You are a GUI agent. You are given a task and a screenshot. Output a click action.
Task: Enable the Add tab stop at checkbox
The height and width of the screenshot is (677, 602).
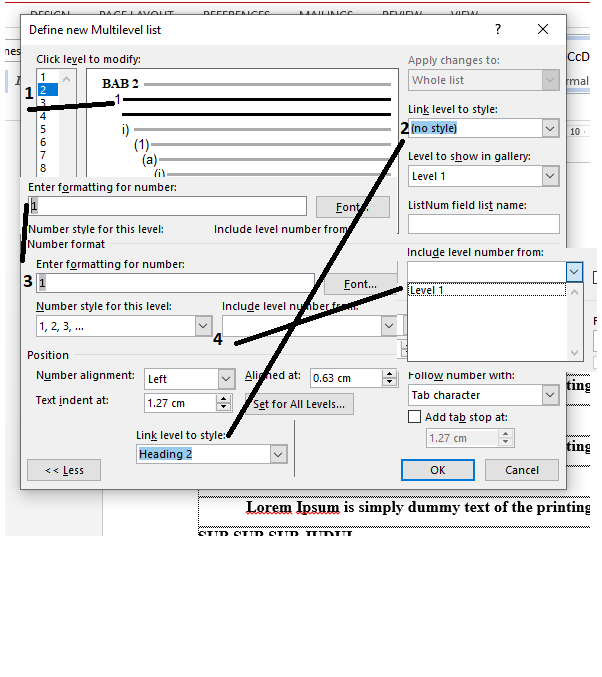click(x=415, y=417)
